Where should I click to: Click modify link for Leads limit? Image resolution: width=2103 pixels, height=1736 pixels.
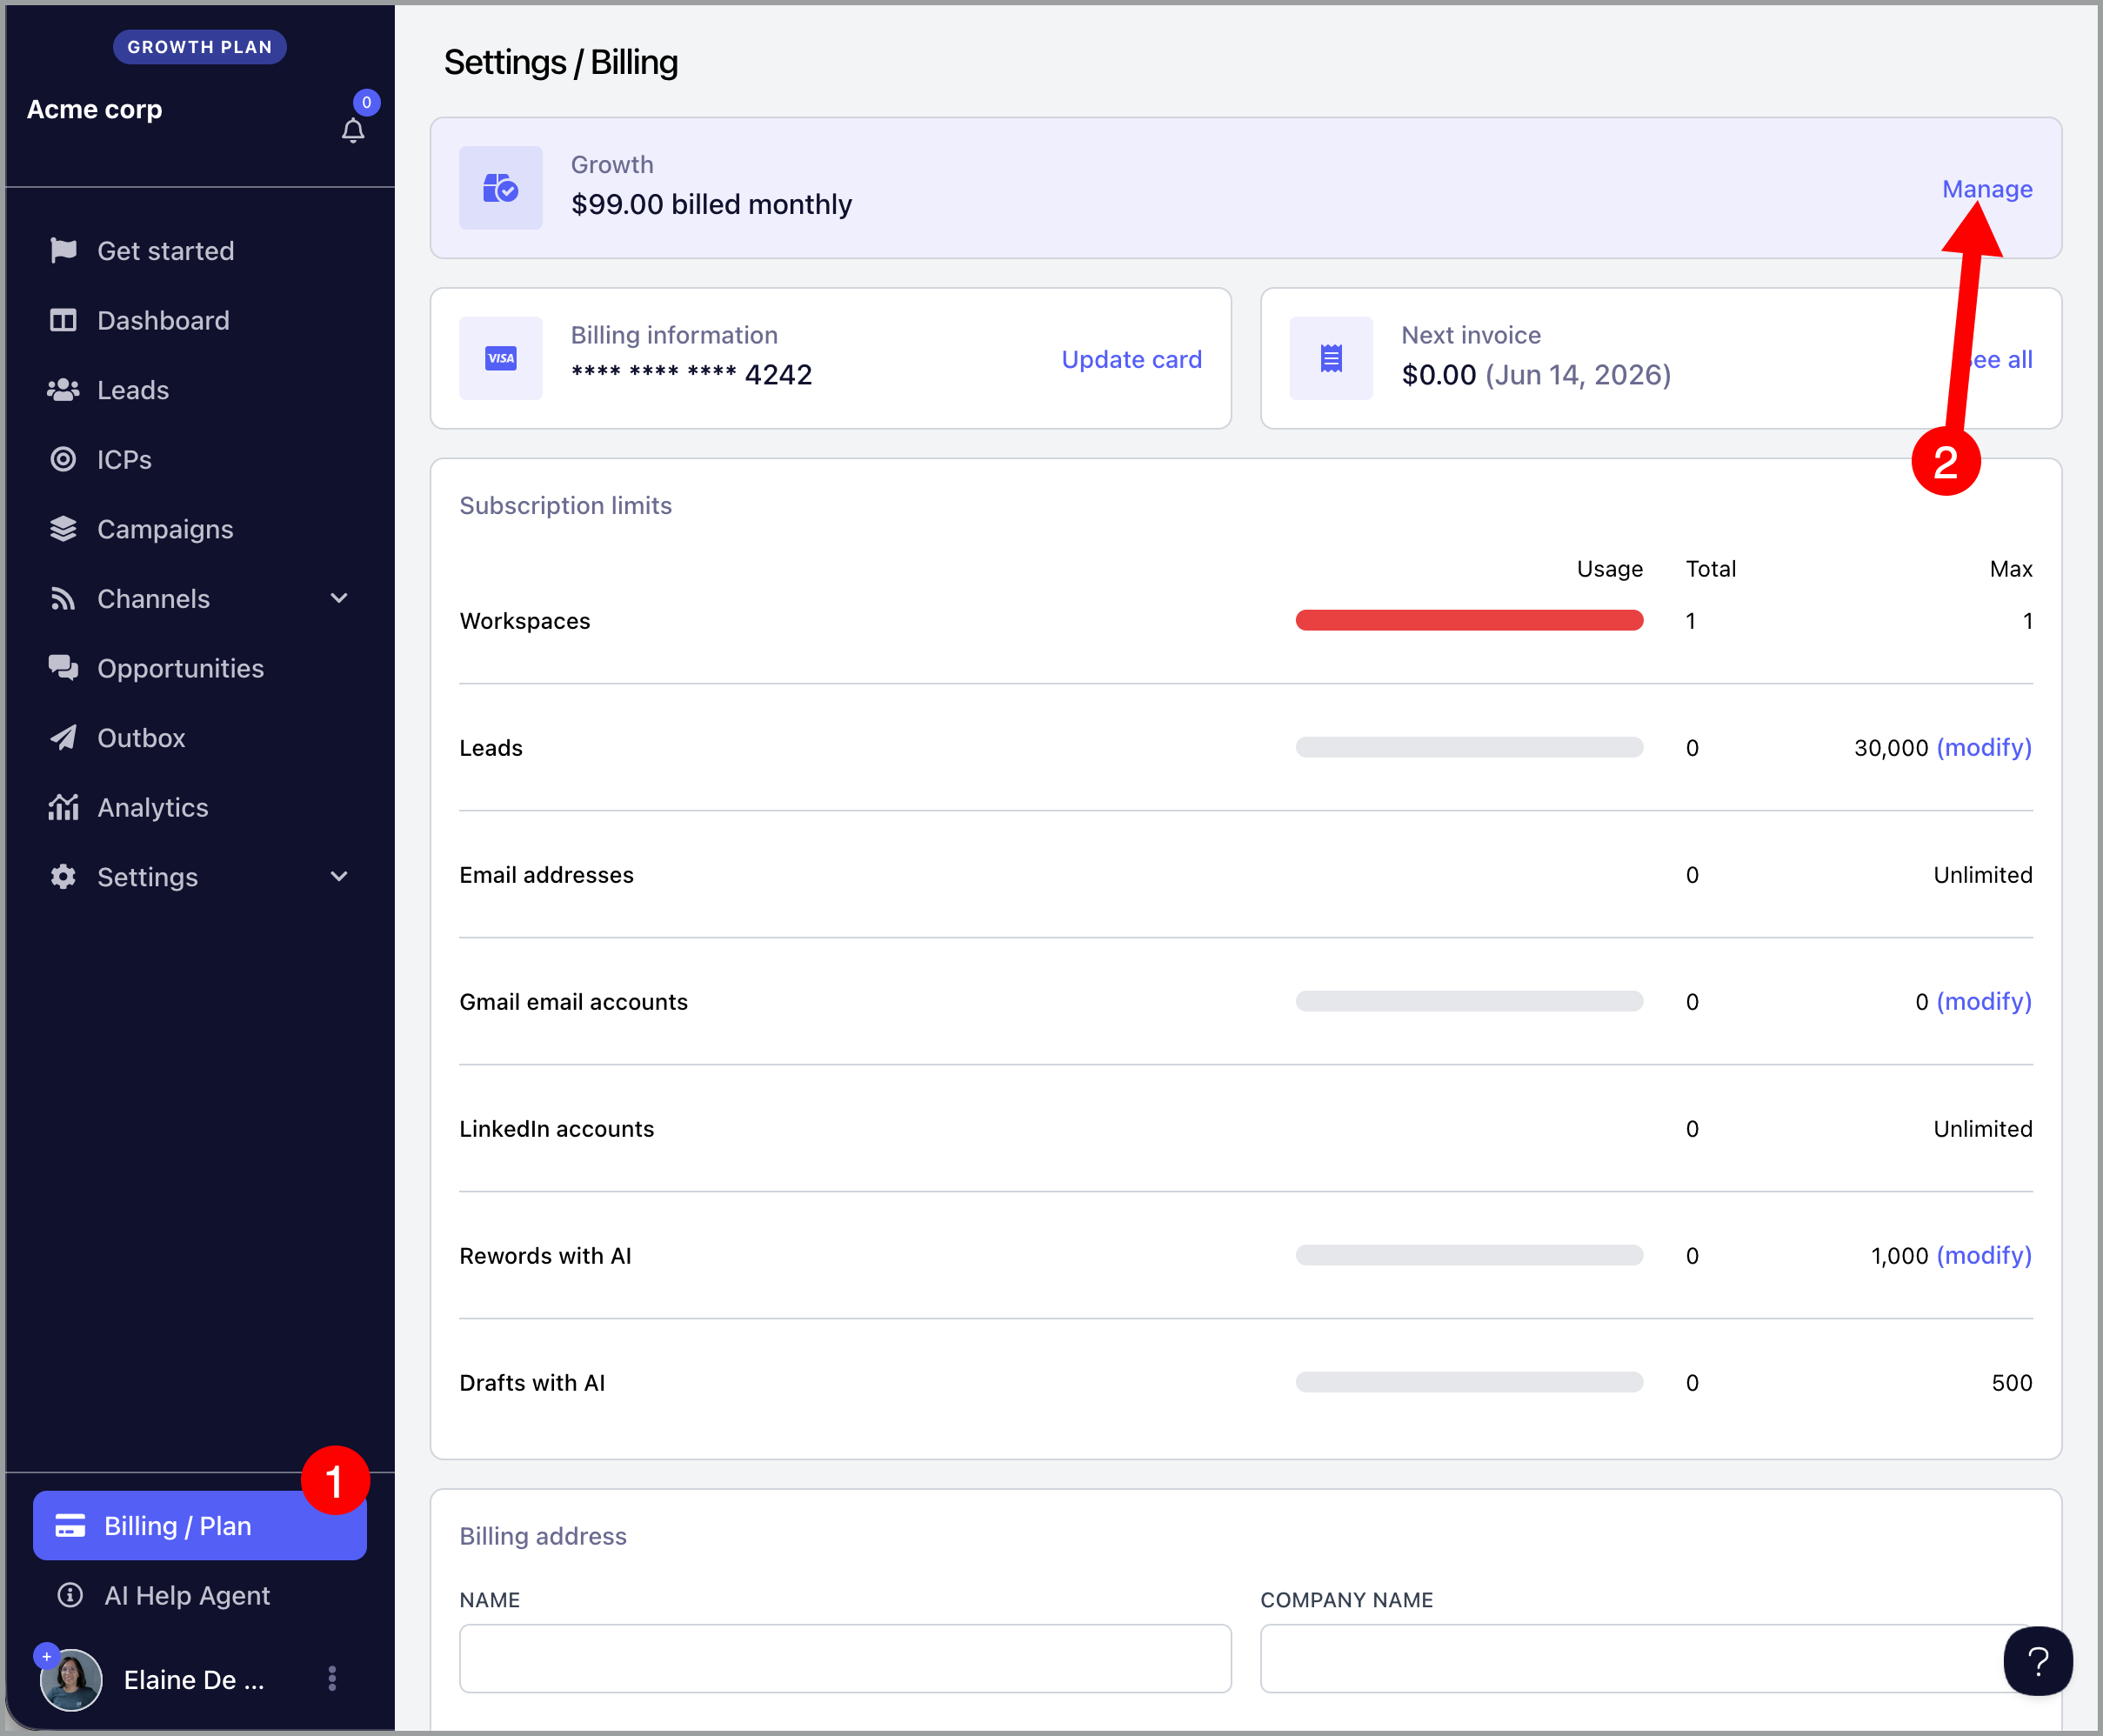(x=1984, y=747)
